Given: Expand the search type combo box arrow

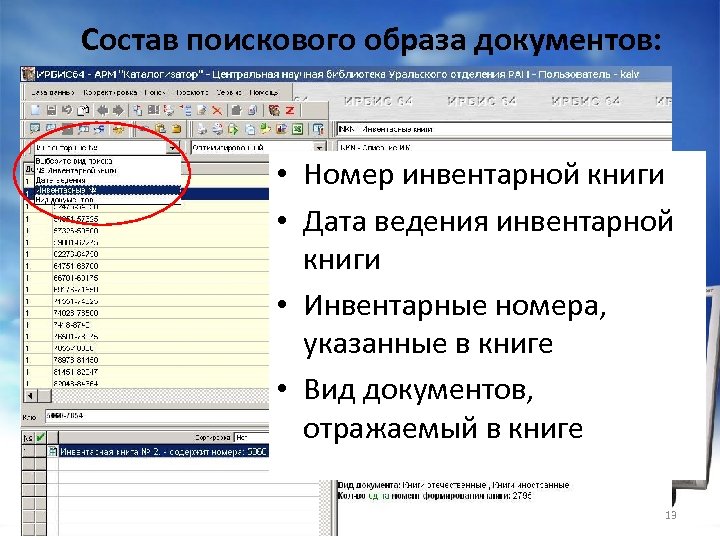Looking at the screenshot, I should pos(173,148).
